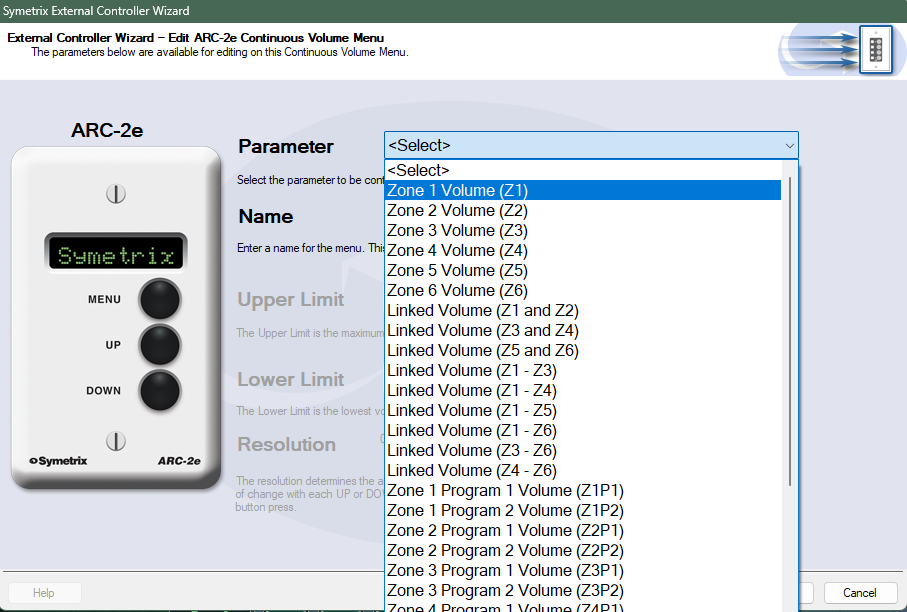This screenshot has width=907, height=612.
Task: Click the parameter list scrollbar
Action: point(791,330)
